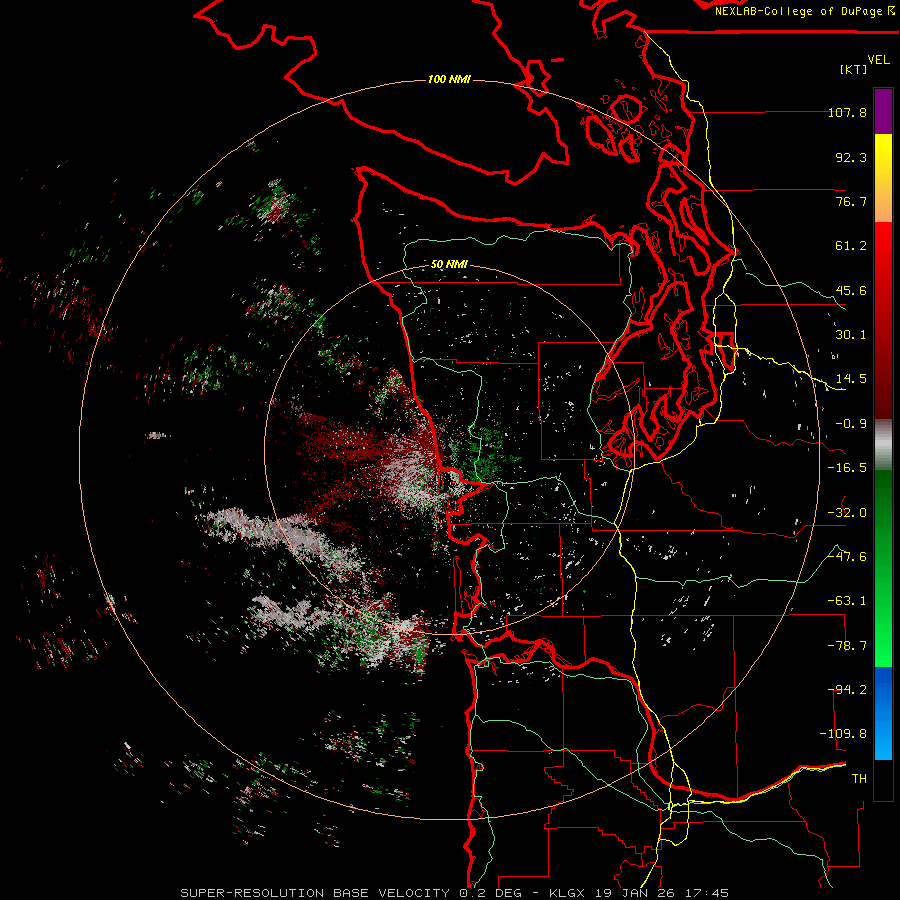900x900 pixels.
Task: Click the 50 NMI range ring label
Action: tap(449, 265)
